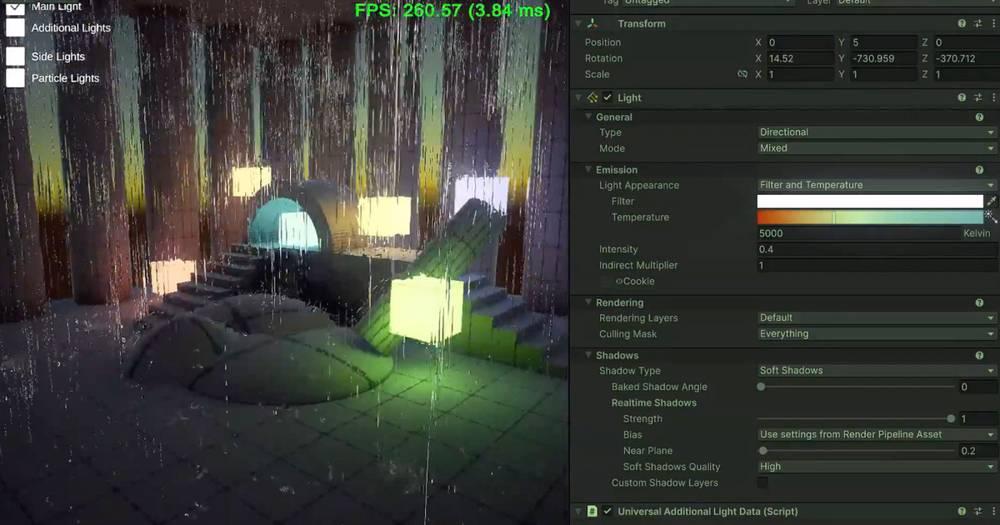1000x525 pixels.
Task: Toggle constrained proportions link beside Scale
Action: (x=742, y=74)
